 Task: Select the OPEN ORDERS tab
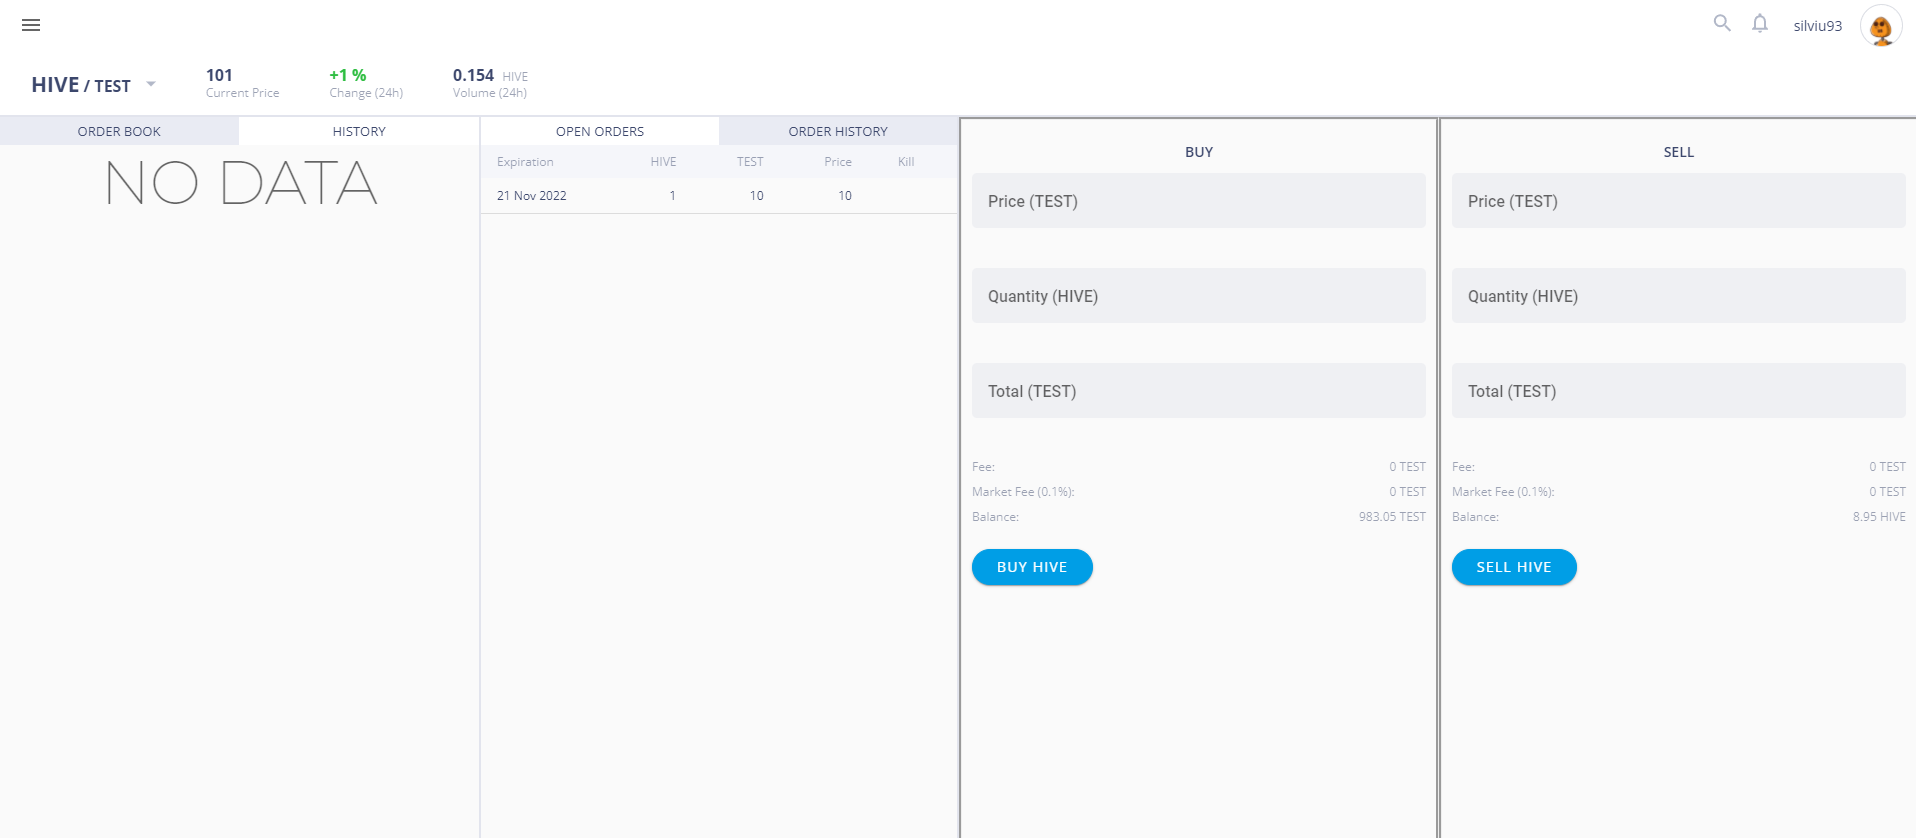(x=600, y=131)
